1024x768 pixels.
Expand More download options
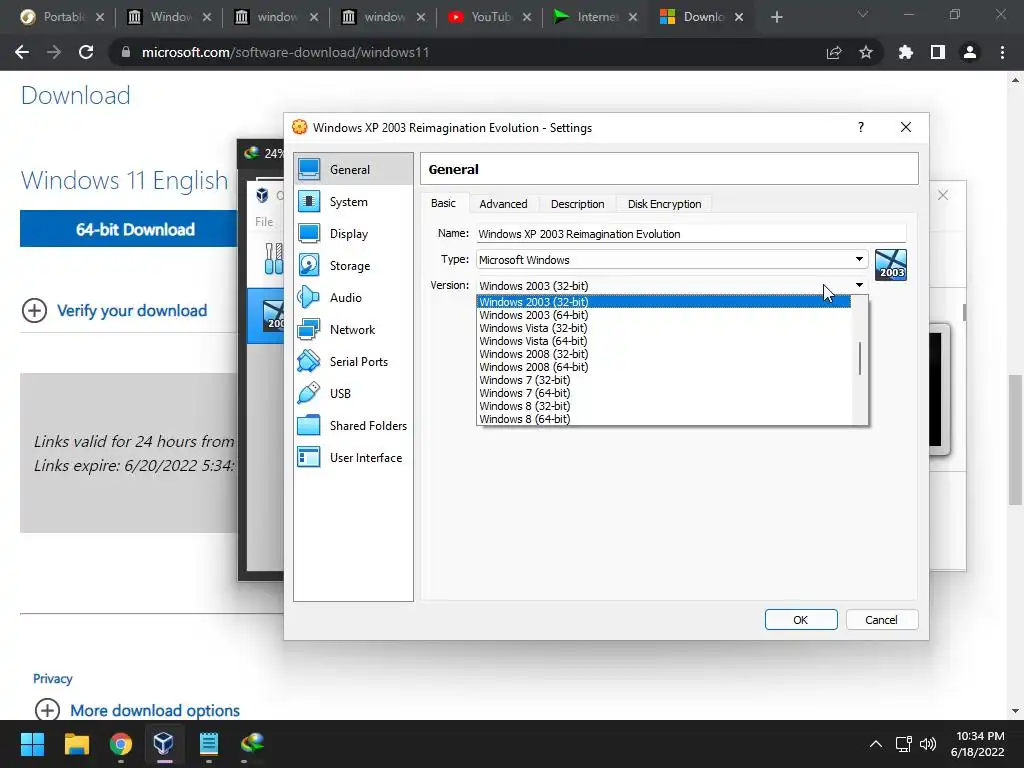(137, 710)
